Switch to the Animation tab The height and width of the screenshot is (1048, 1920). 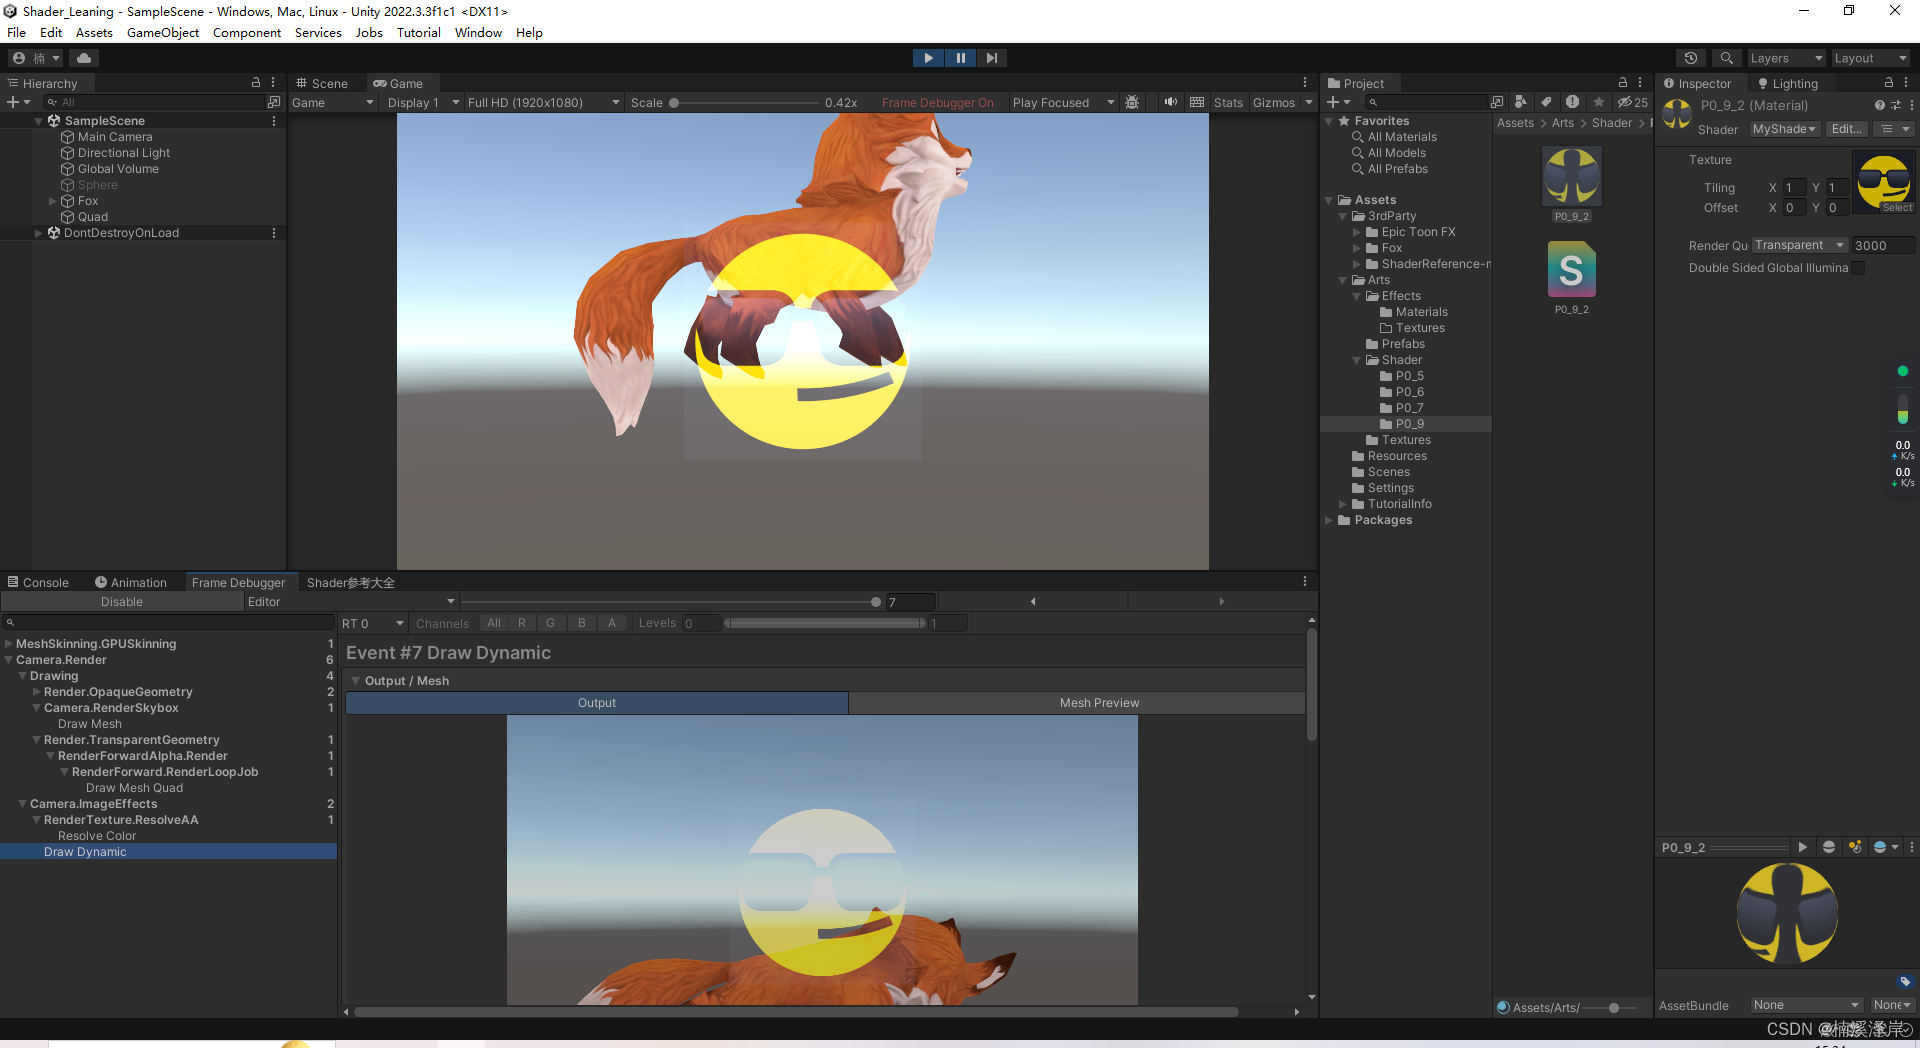coord(131,582)
